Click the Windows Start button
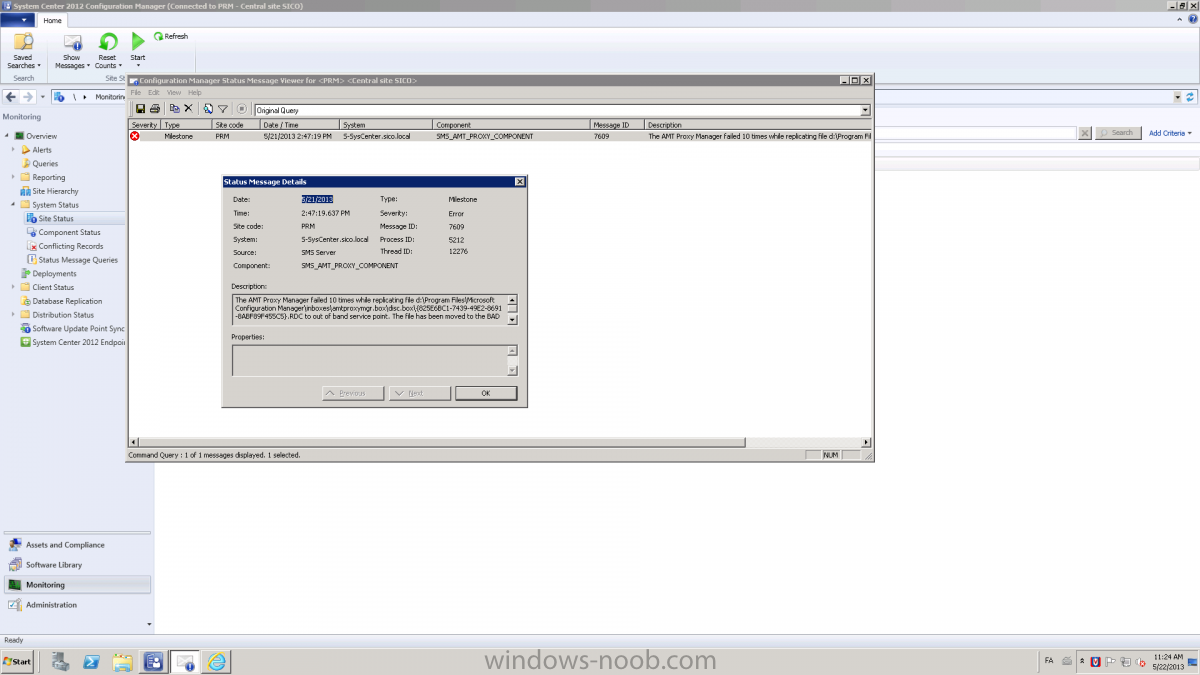 click(18, 661)
